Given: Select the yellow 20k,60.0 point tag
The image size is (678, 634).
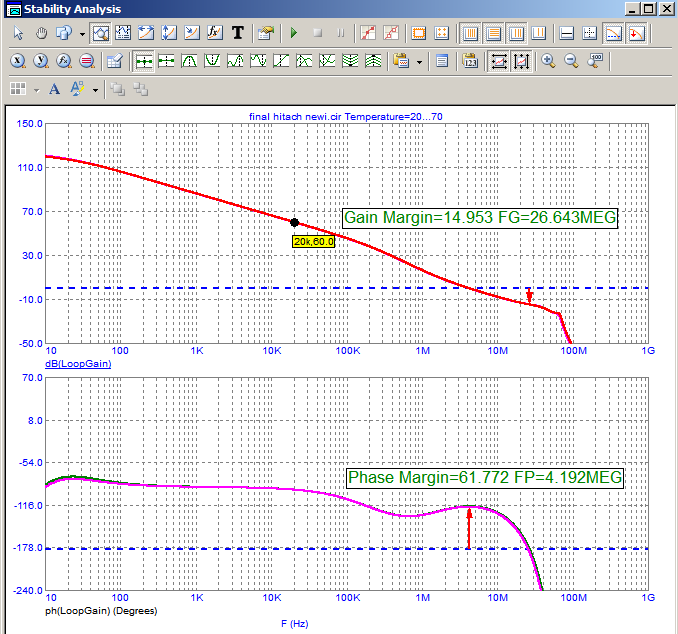Looking at the screenshot, I should click(x=313, y=241).
